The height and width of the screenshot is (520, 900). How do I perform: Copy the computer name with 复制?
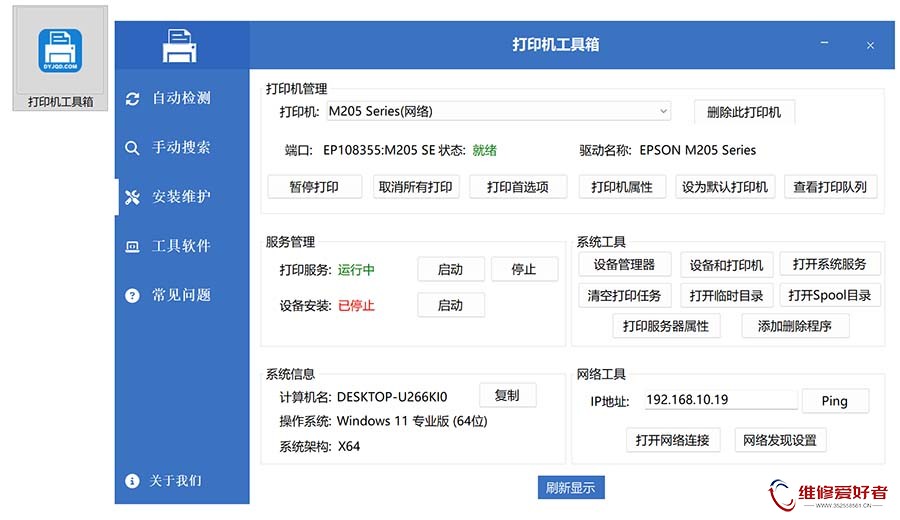click(x=507, y=395)
